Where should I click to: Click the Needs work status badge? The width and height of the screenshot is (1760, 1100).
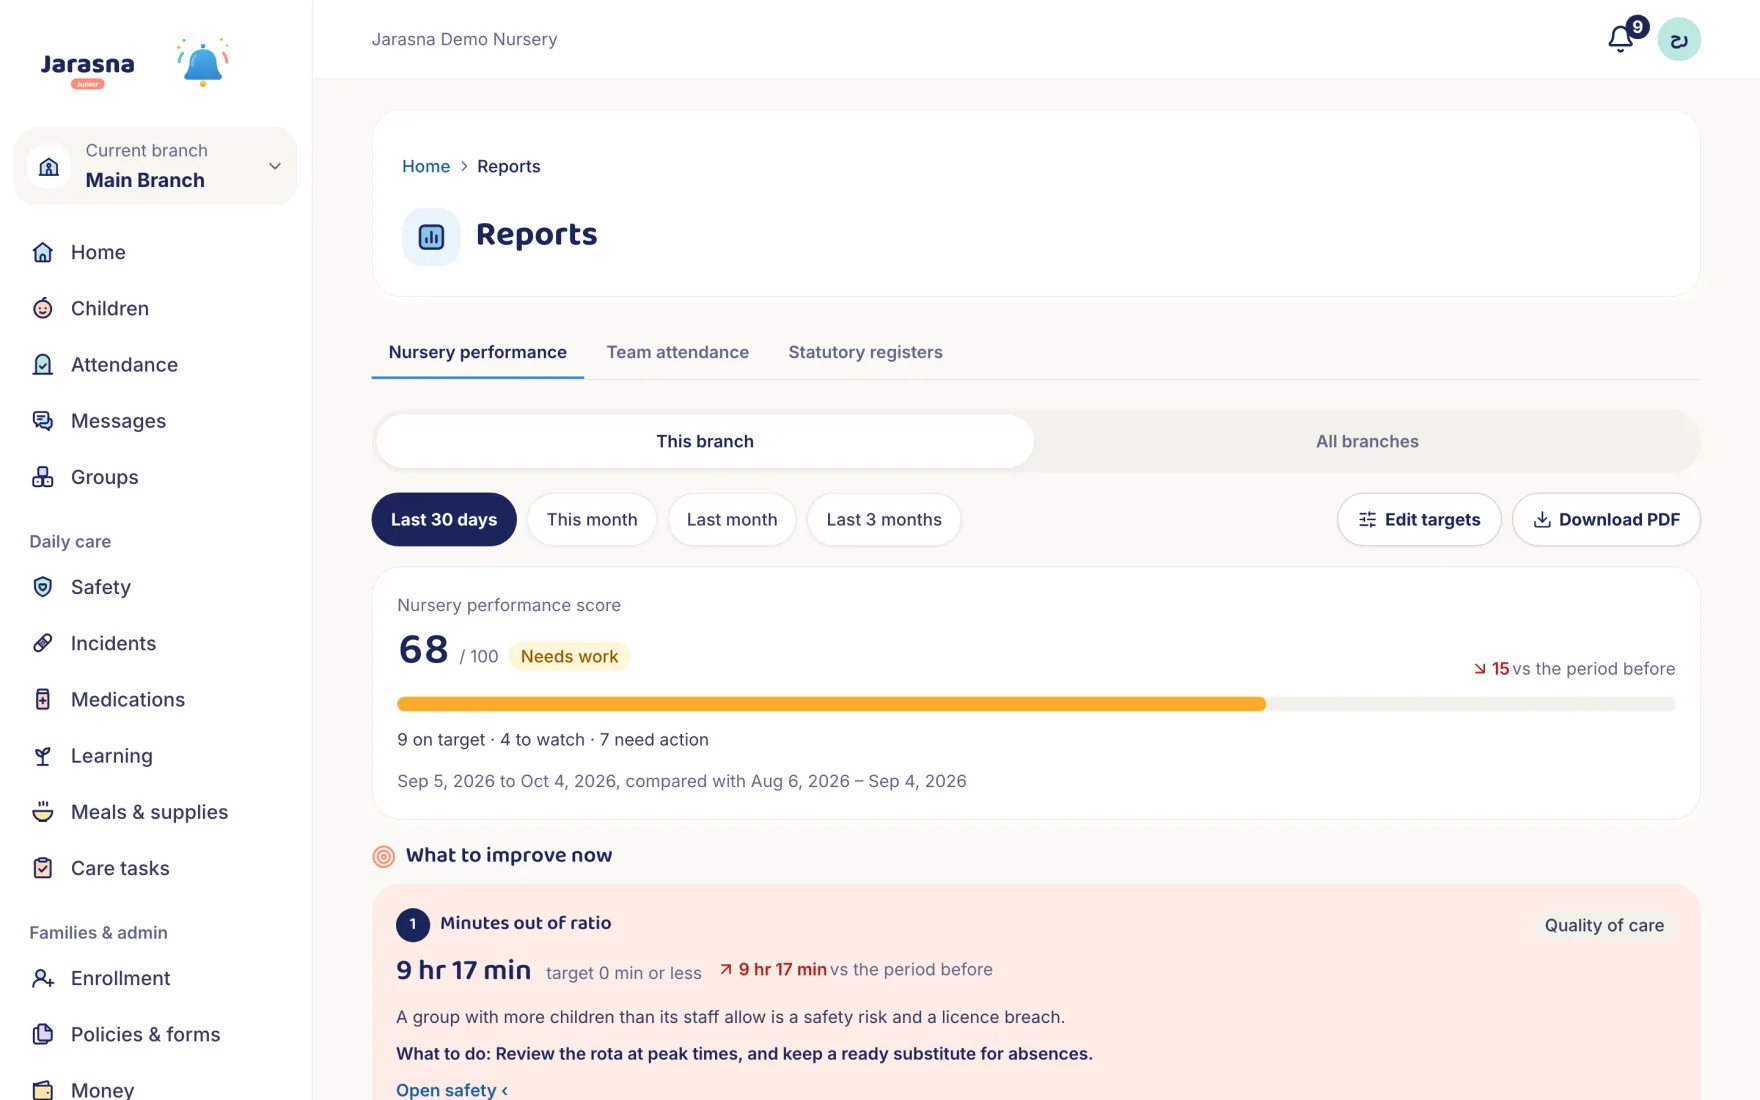(x=569, y=656)
